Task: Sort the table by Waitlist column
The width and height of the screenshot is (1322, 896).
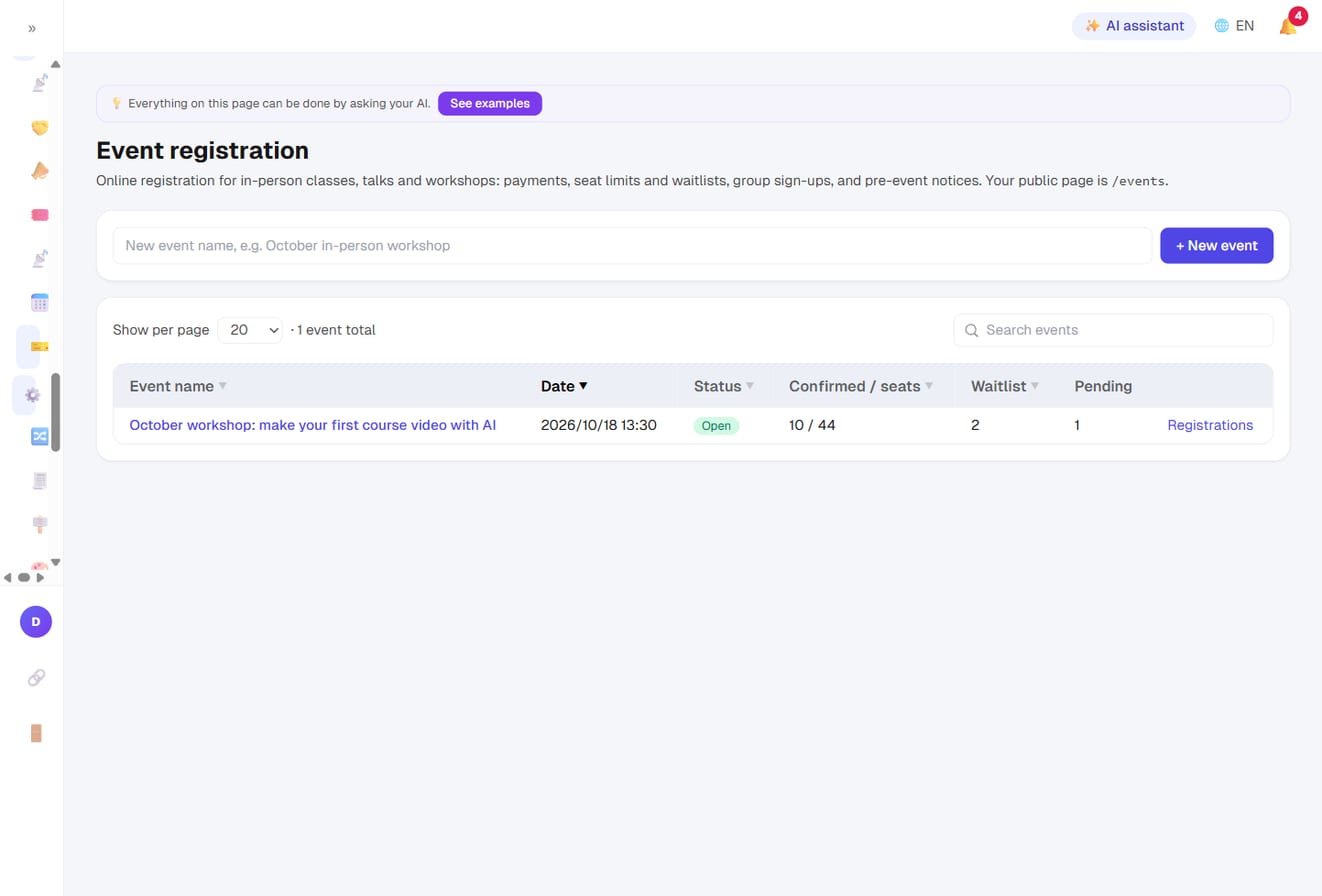Action: coord(1005,386)
